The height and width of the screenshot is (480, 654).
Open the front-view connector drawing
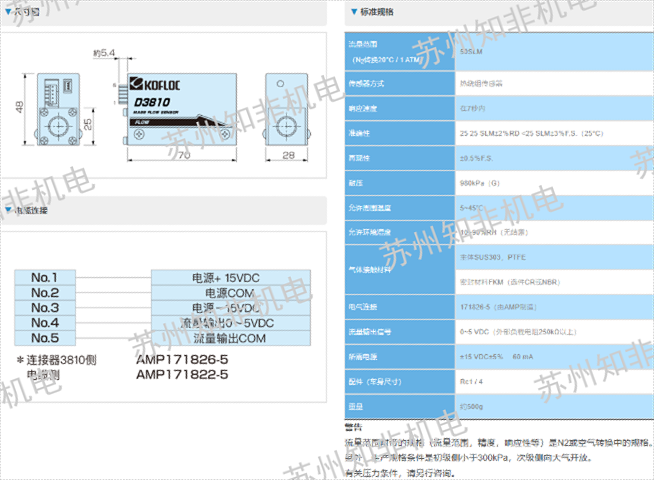(58, 109)
